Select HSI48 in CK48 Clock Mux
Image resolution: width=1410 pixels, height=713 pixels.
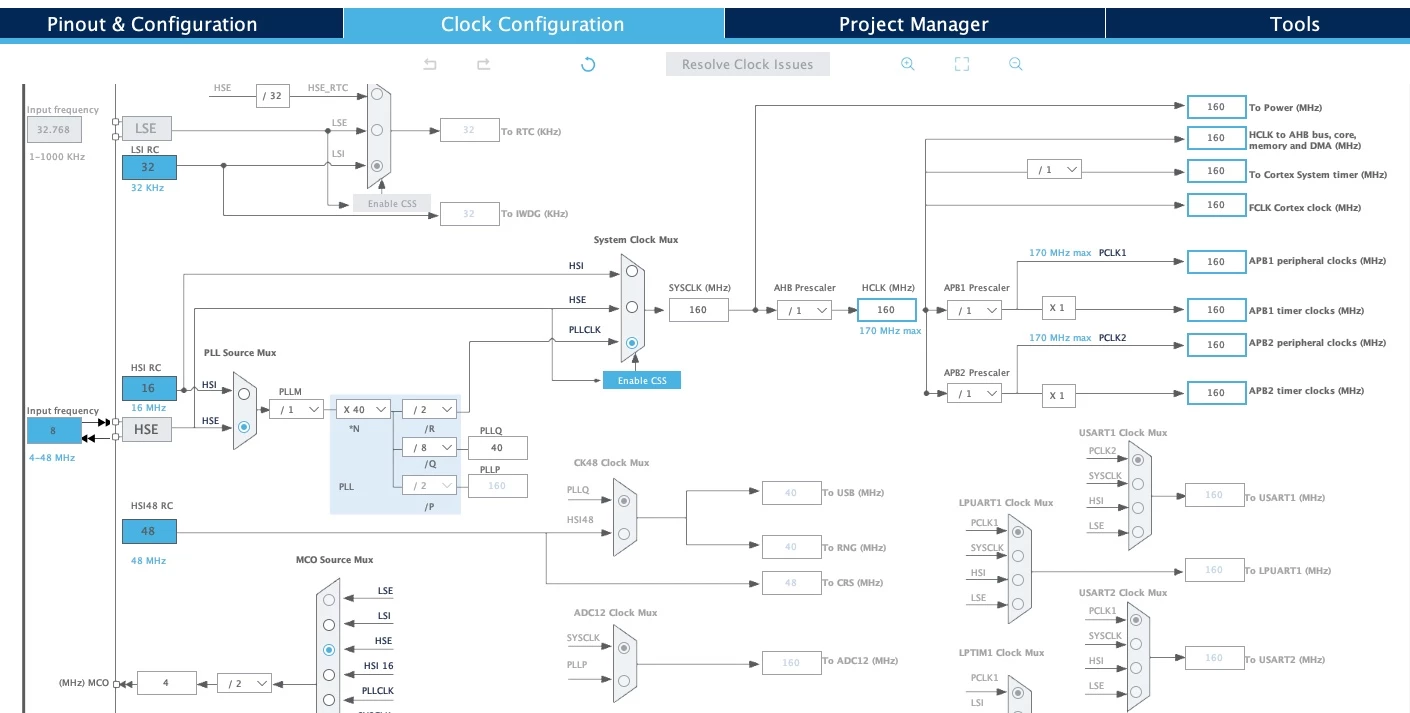point(624,533)
